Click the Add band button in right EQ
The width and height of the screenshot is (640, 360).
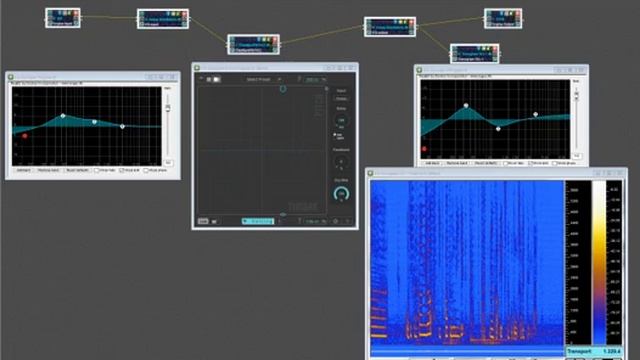432,163
